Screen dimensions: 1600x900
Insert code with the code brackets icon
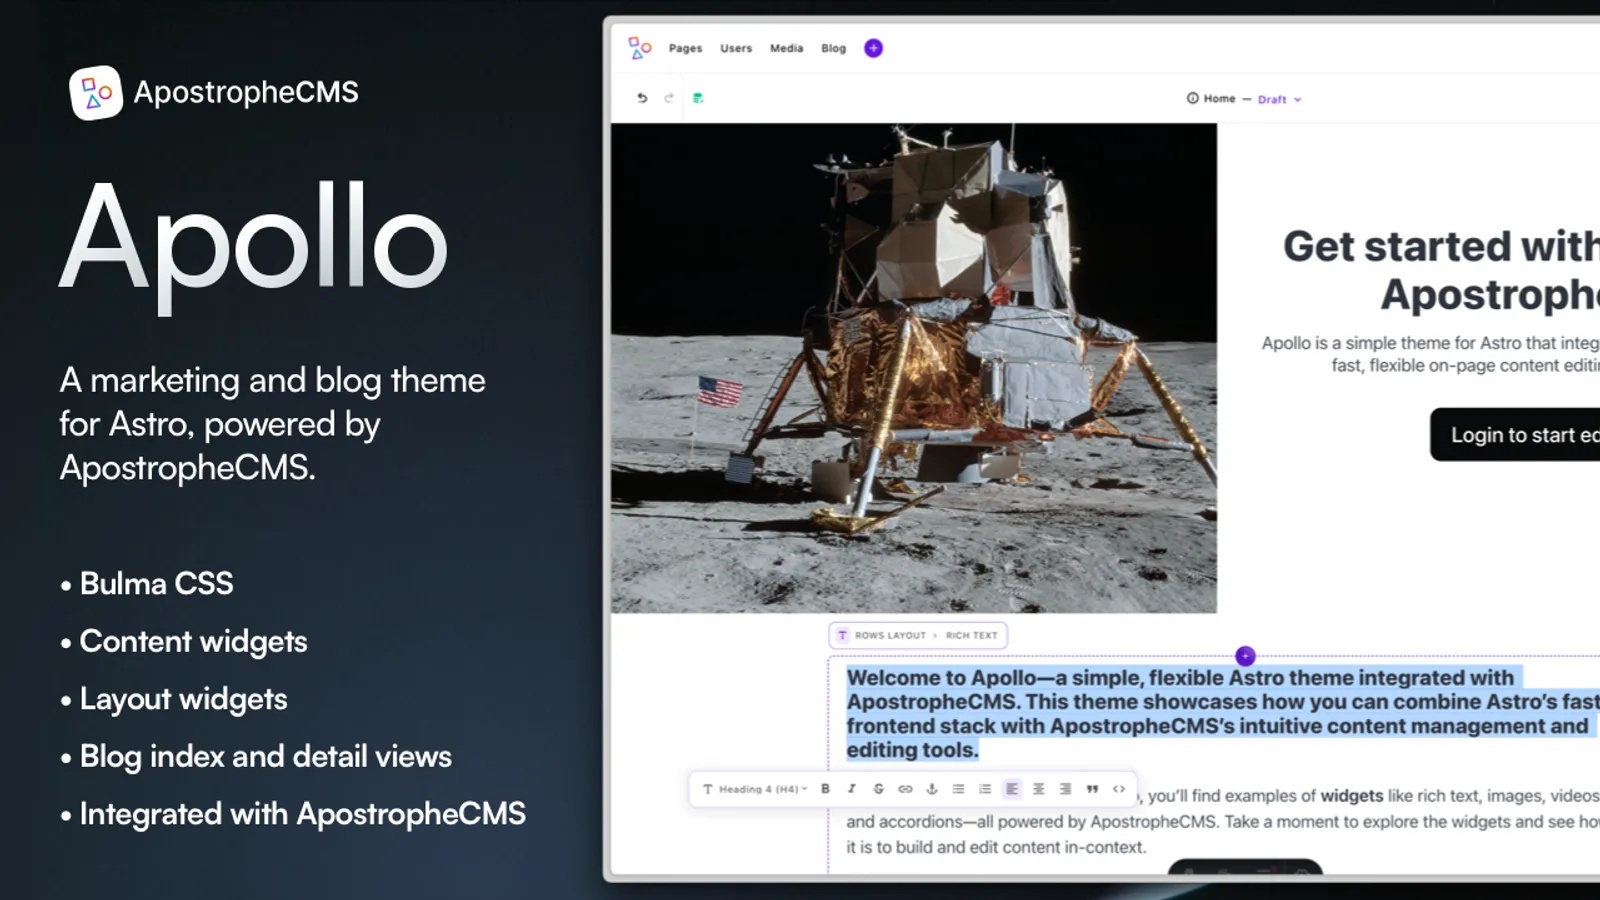pos(1119,789)
